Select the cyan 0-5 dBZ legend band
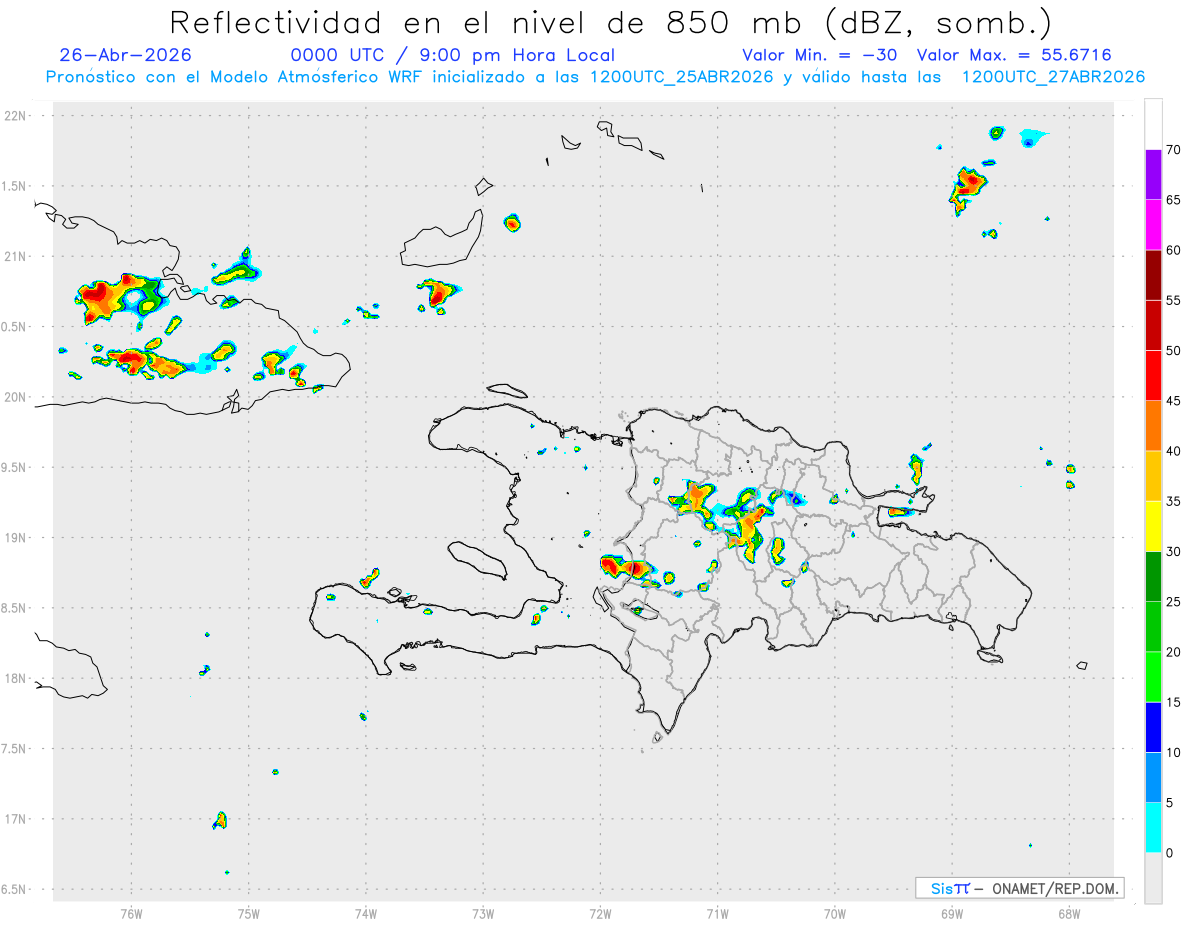Viewport: 1200px width, 927px height. click(x=1153, y=828)
